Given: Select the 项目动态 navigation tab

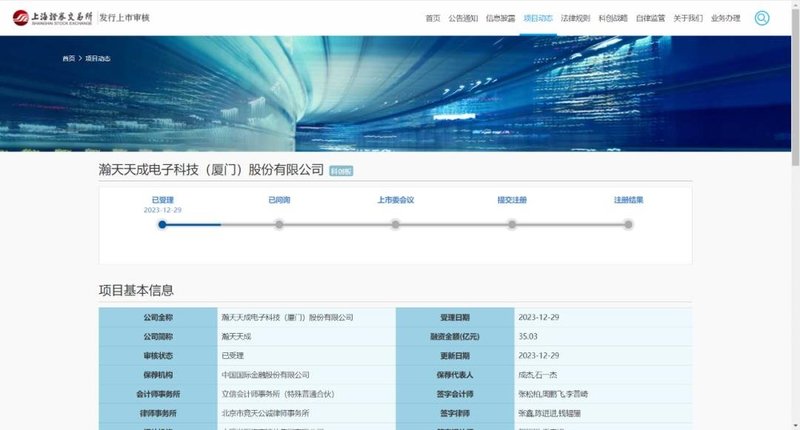Looking at the screenshot, I should click(538, 18).
